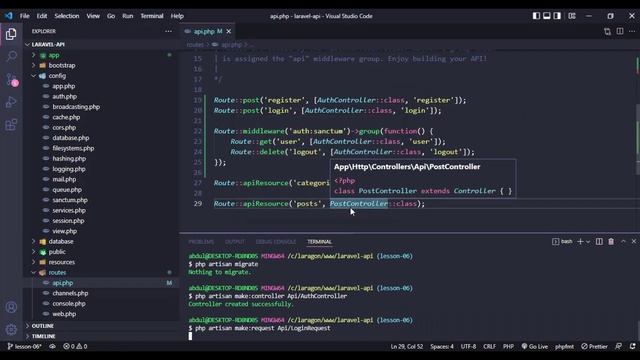This screenshot has width=640, height=360.
Task: Expand the database folder
Action: tap(101, 242)
